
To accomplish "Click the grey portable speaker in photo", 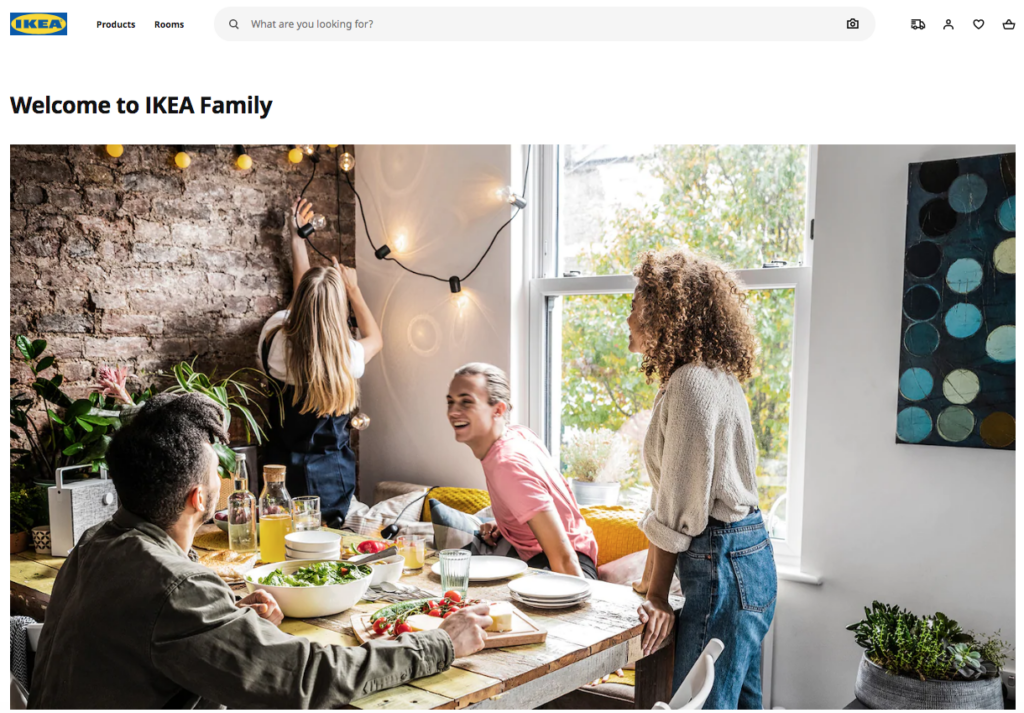I will pyautogui.click(x=82, y=509).
